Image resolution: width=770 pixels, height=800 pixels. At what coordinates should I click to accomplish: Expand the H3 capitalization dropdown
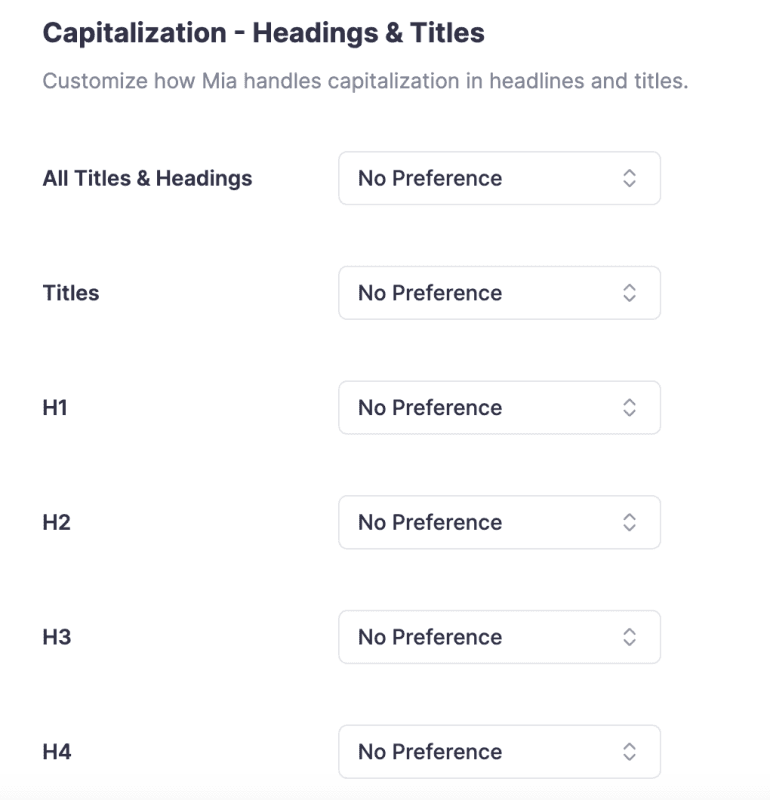(x=499, y=637)
